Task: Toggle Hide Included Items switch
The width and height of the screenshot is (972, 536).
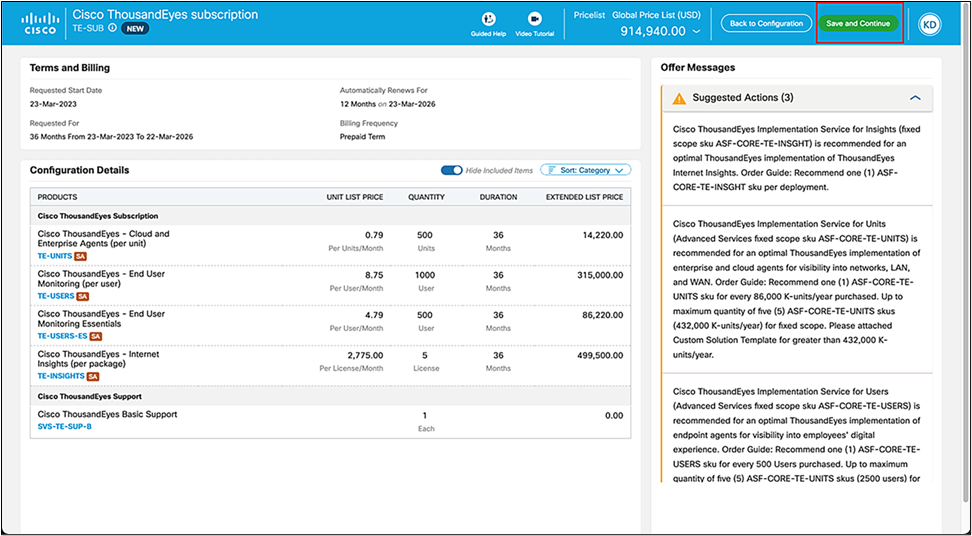Action: (451, 170)
